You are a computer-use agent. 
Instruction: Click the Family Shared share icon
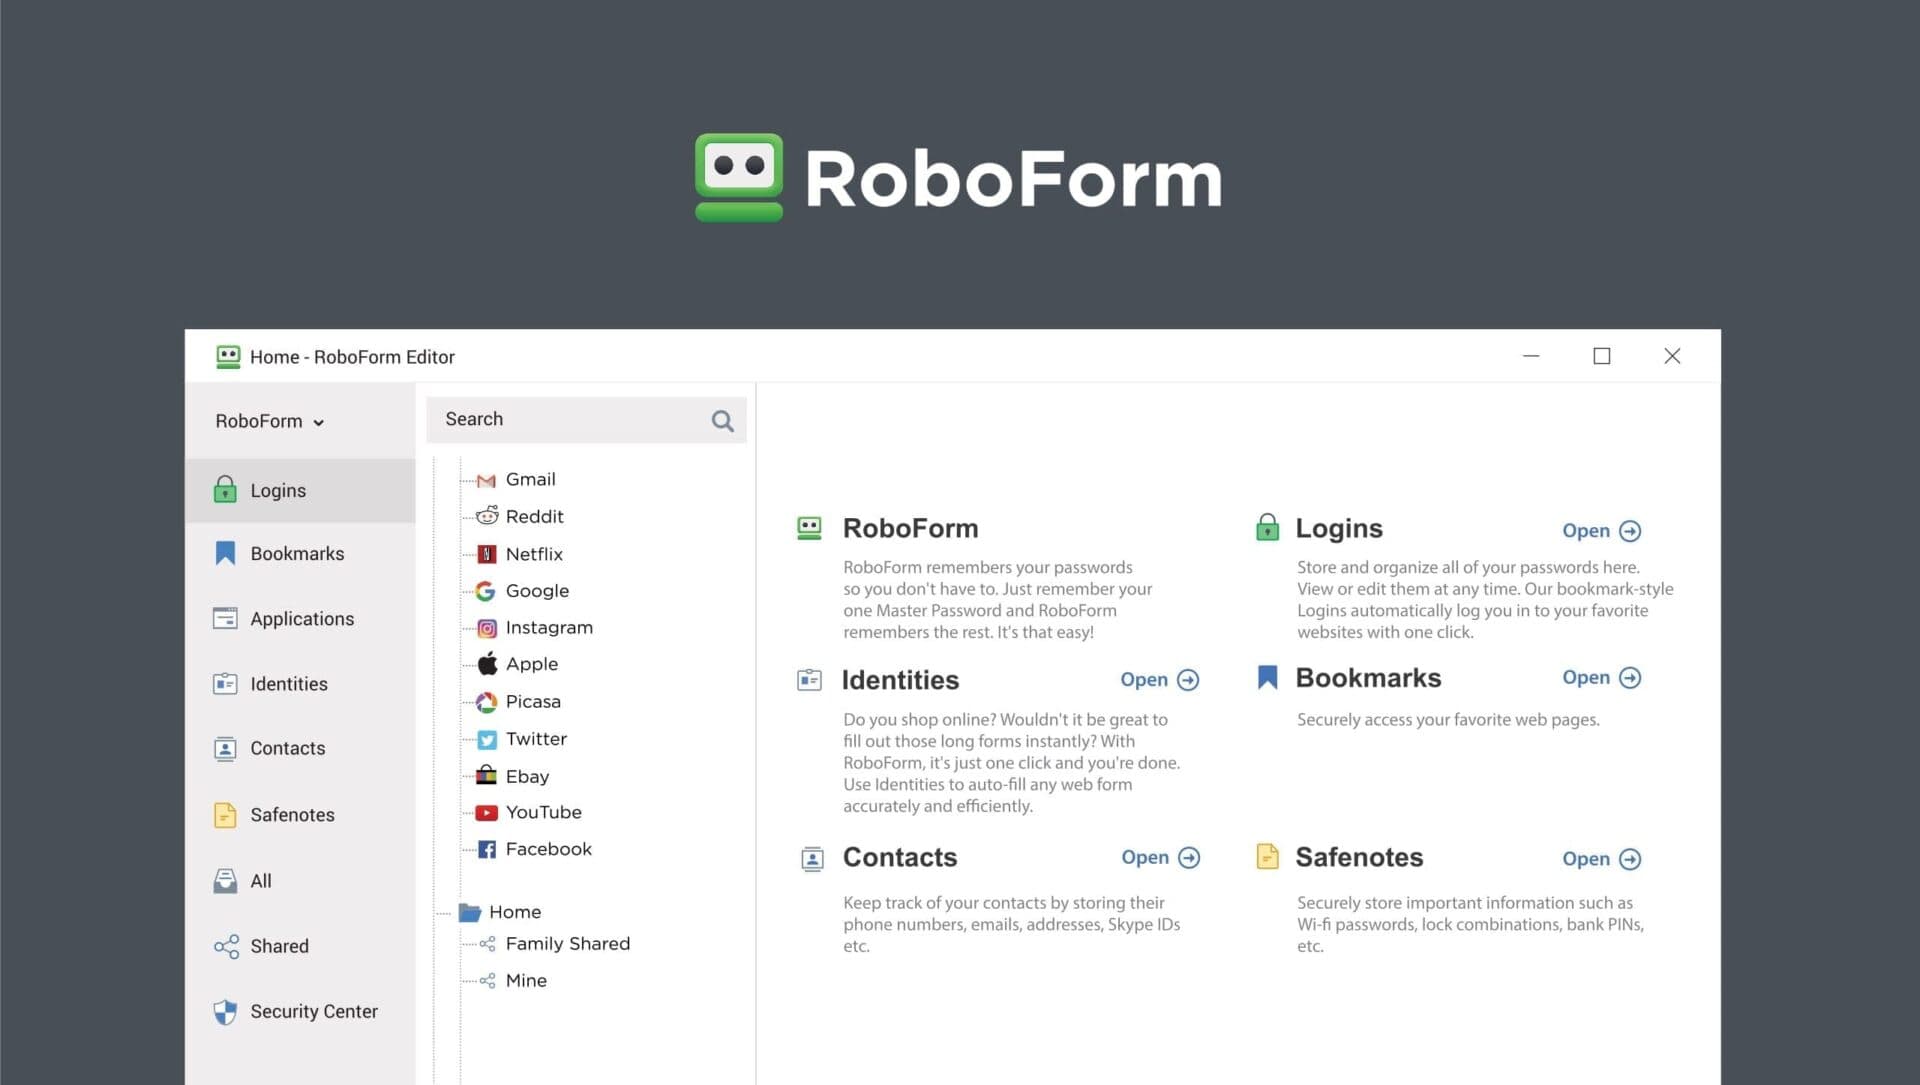coord(487,944)
